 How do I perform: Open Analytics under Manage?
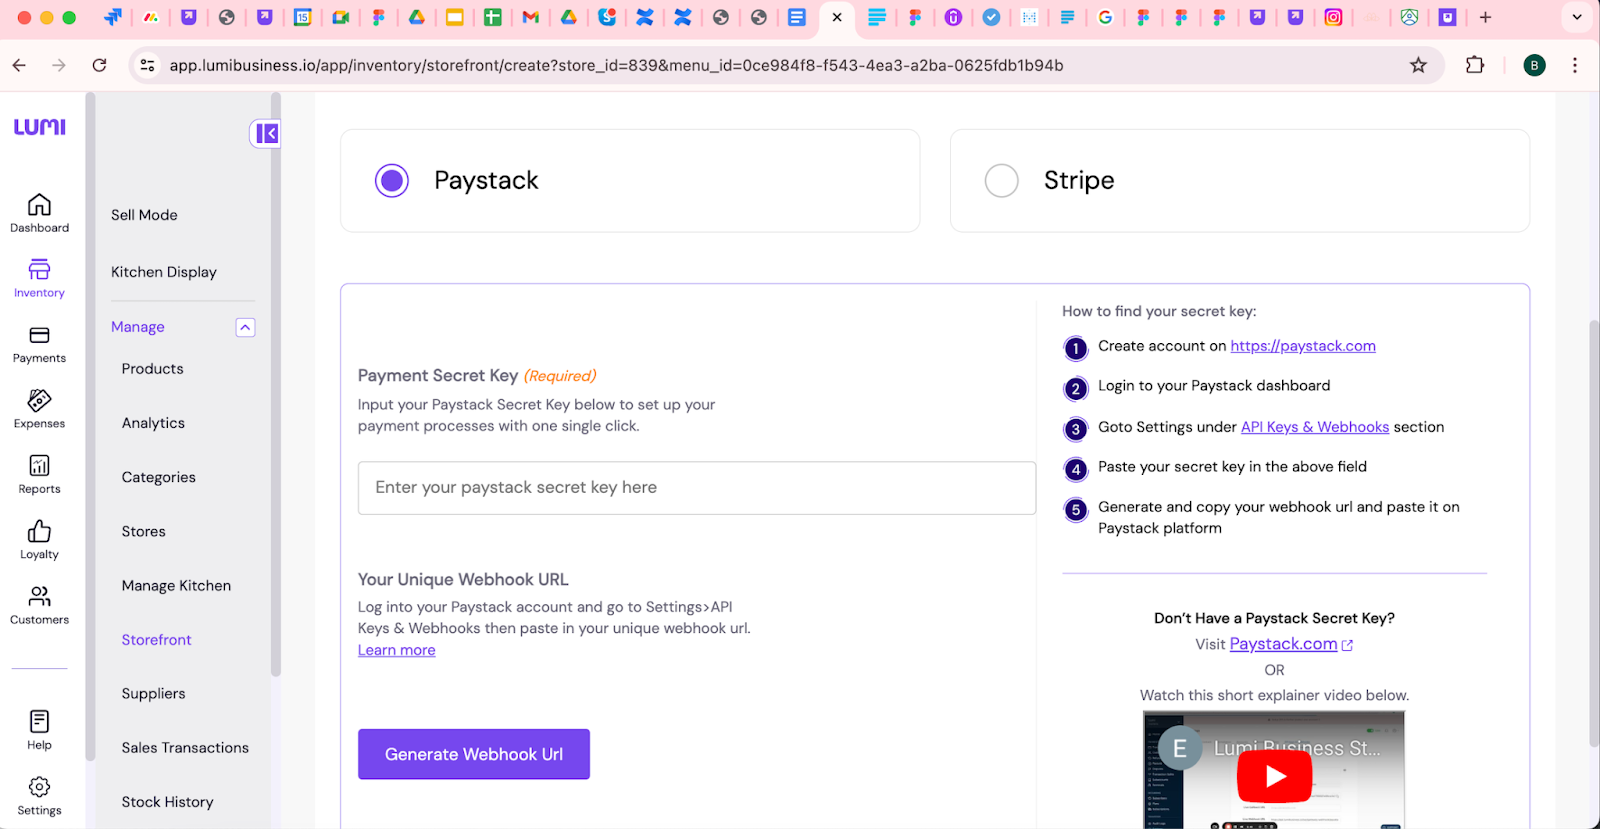click(x=153, y=423)
